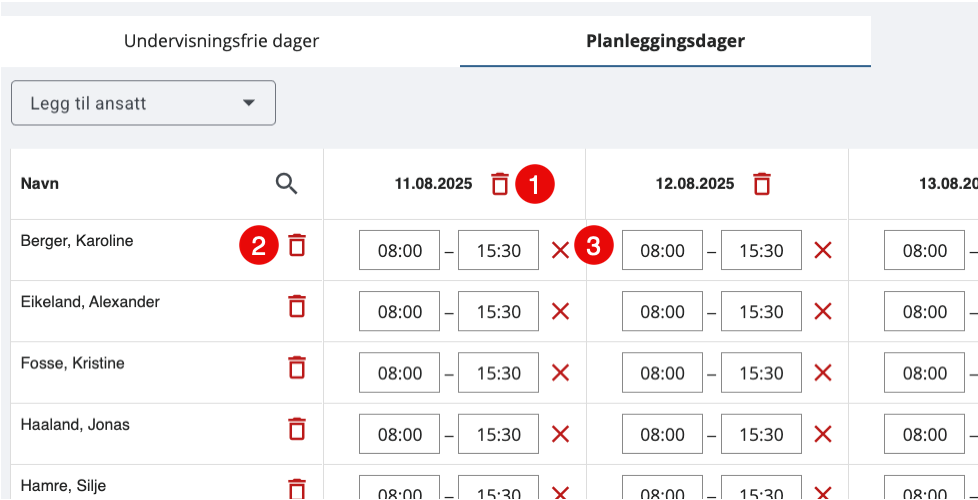Remove Haaland, Jonas using trash icon
The width and height of the screenshot is (978, 500).
pos(298,428)
